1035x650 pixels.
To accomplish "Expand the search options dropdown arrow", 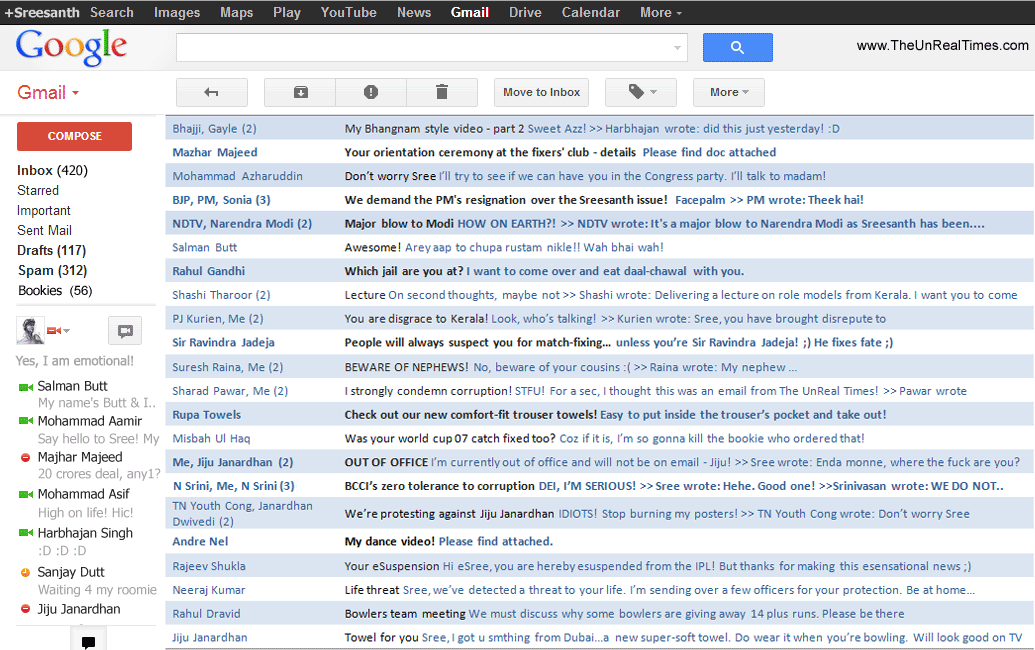I will pos(677,48).
